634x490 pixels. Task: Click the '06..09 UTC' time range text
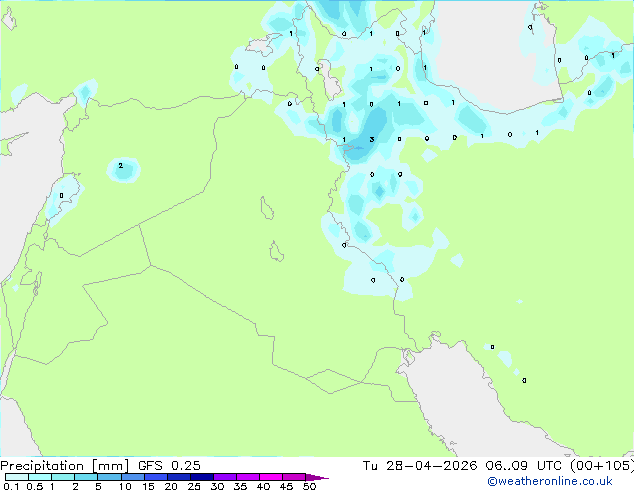[524, 466]
